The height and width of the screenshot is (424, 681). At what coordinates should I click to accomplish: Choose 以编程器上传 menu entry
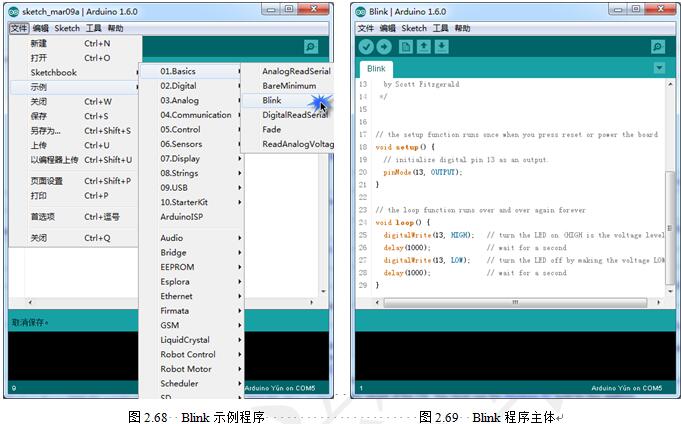[75, 160]
